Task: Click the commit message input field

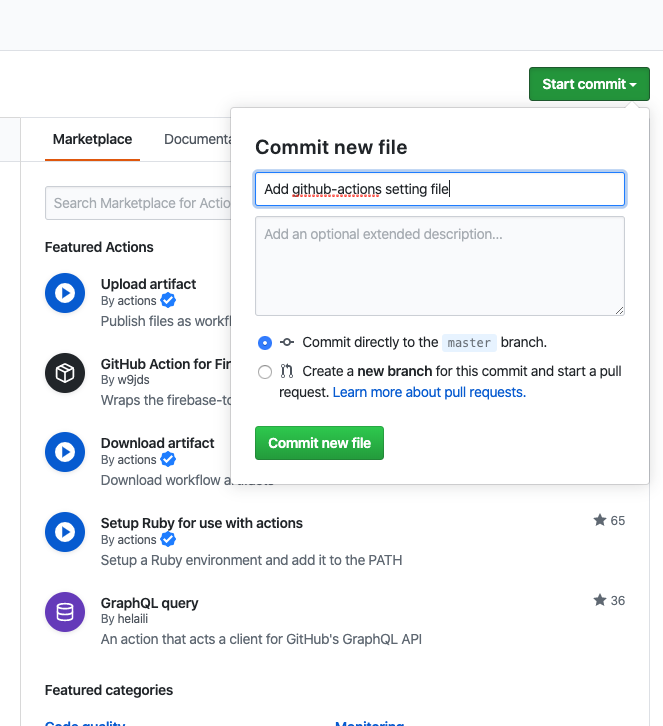Action: [x=440, y=189]
